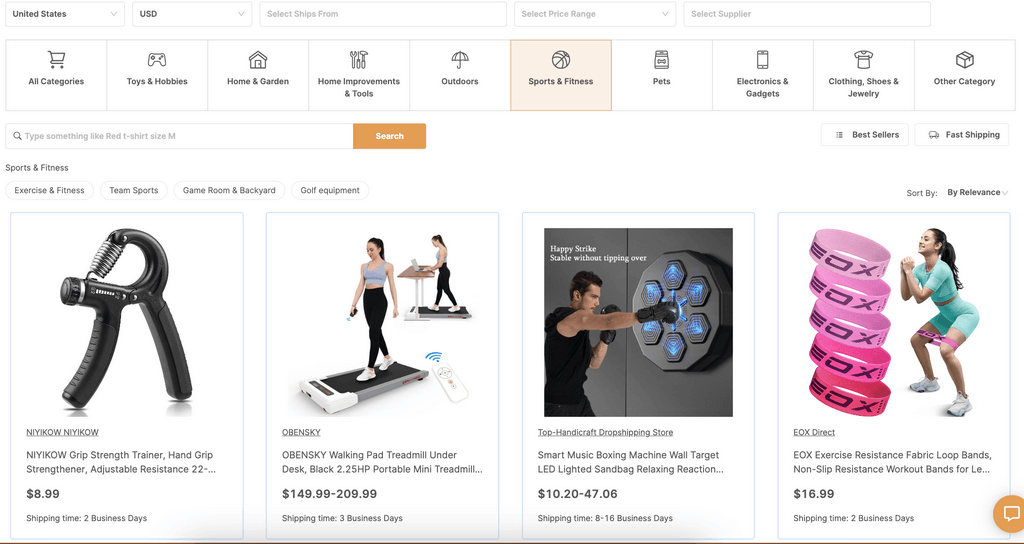Click the basketball Sports & Fitness icon

561,59
